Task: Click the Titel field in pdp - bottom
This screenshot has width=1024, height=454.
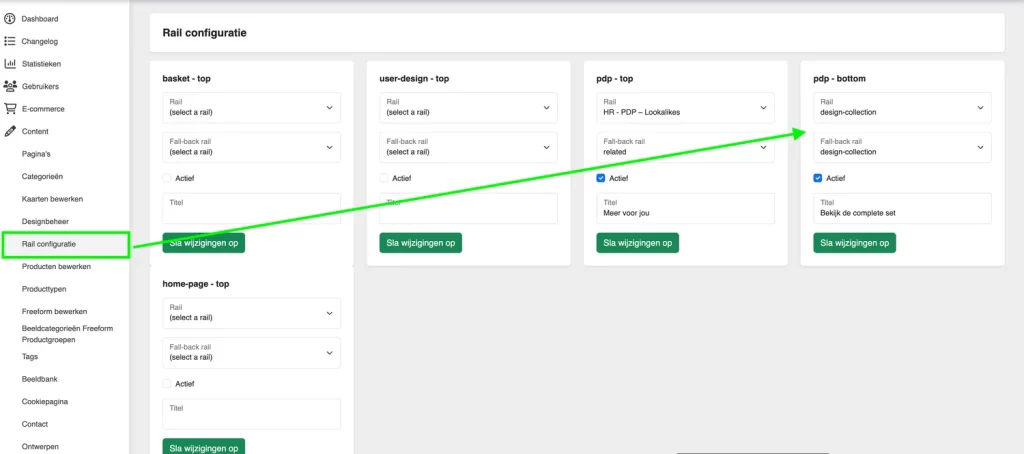Action: [902, 209]
